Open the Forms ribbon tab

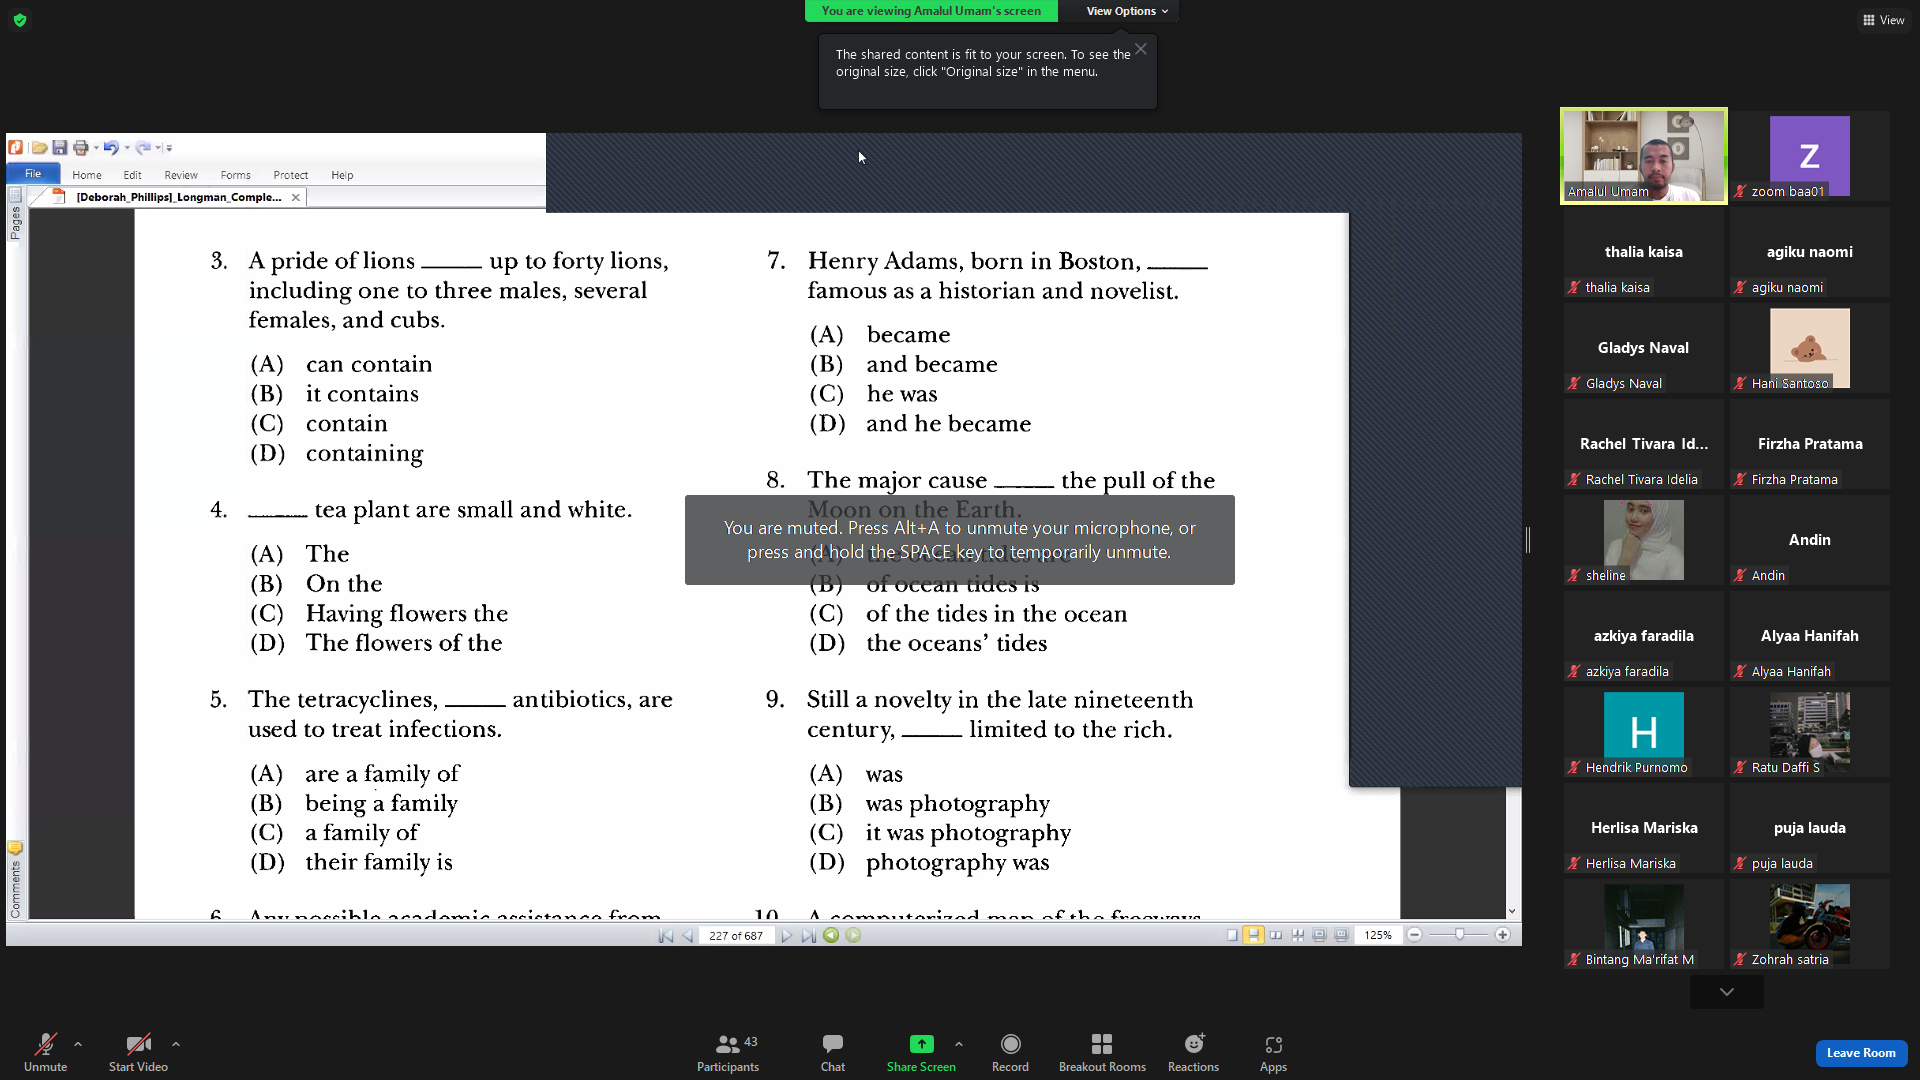[236, 175]
